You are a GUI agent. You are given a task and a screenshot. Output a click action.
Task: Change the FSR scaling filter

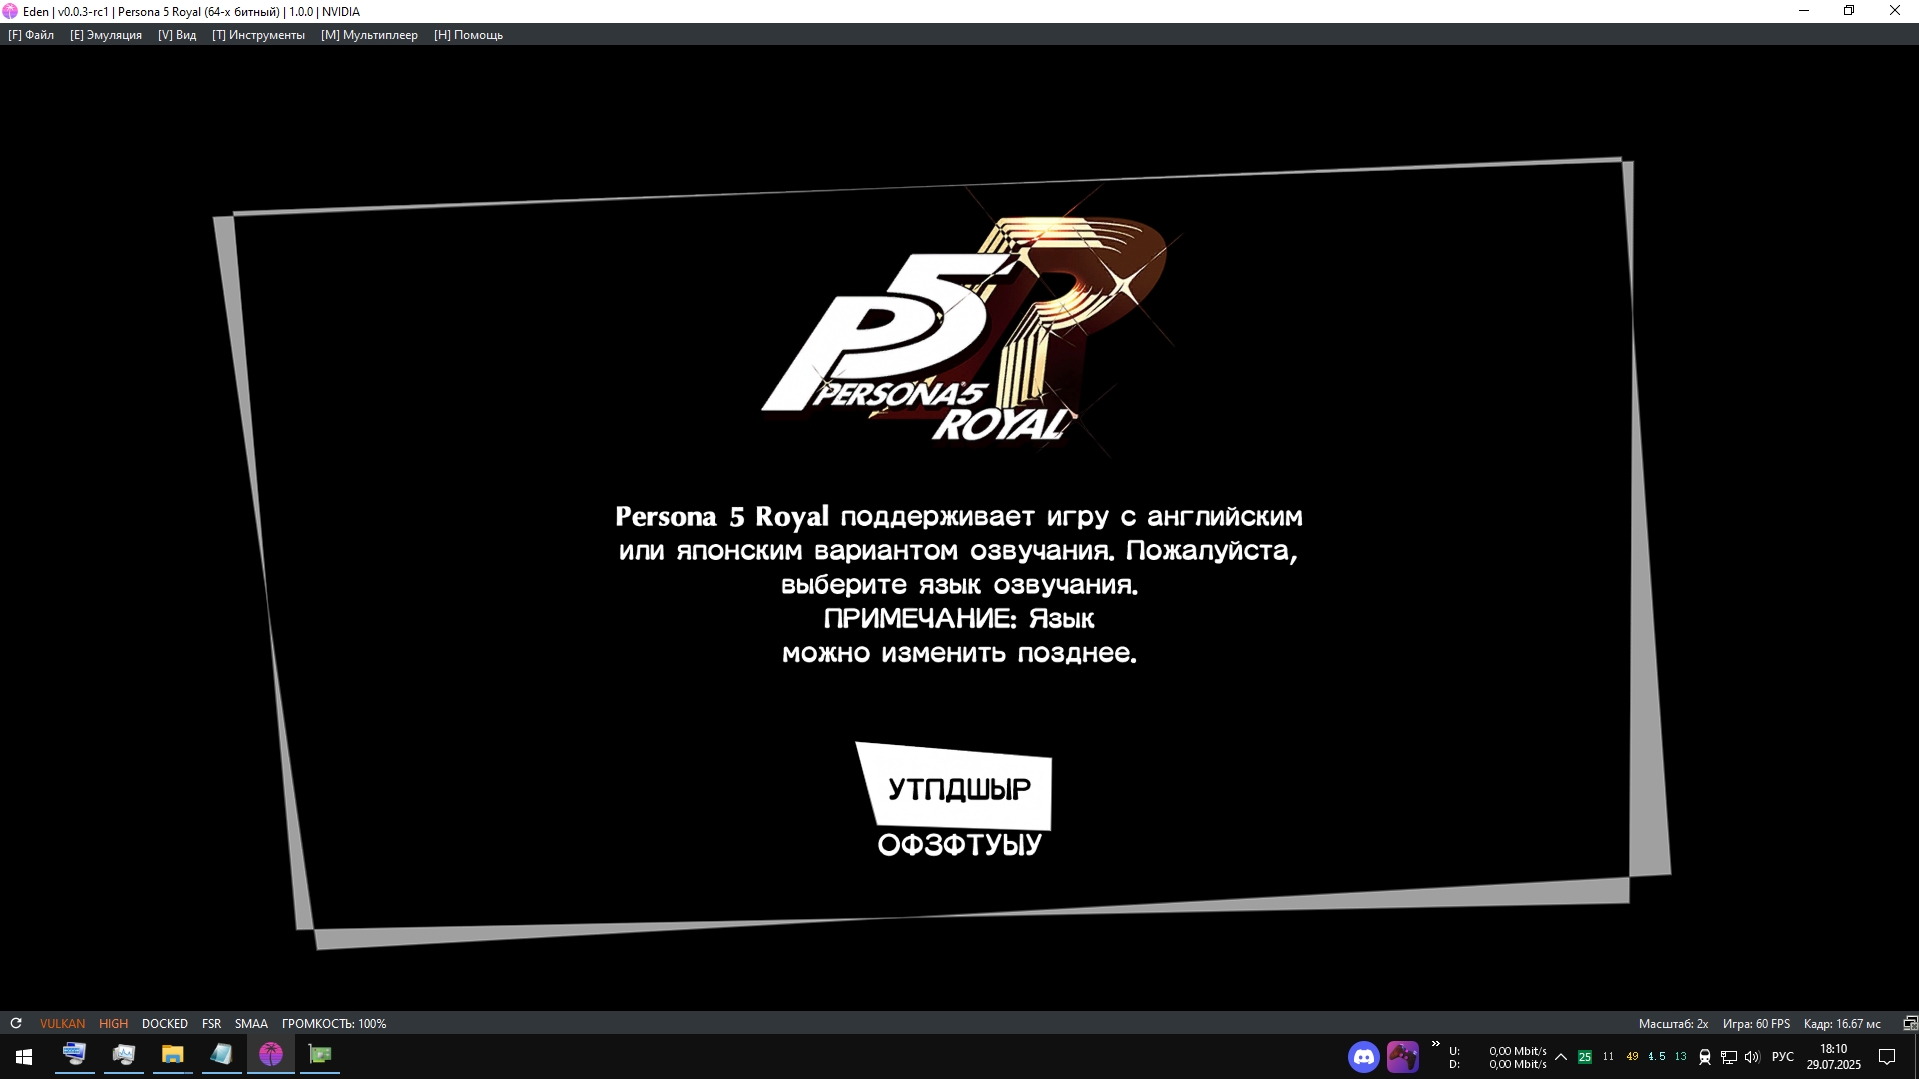[211, 1023]
